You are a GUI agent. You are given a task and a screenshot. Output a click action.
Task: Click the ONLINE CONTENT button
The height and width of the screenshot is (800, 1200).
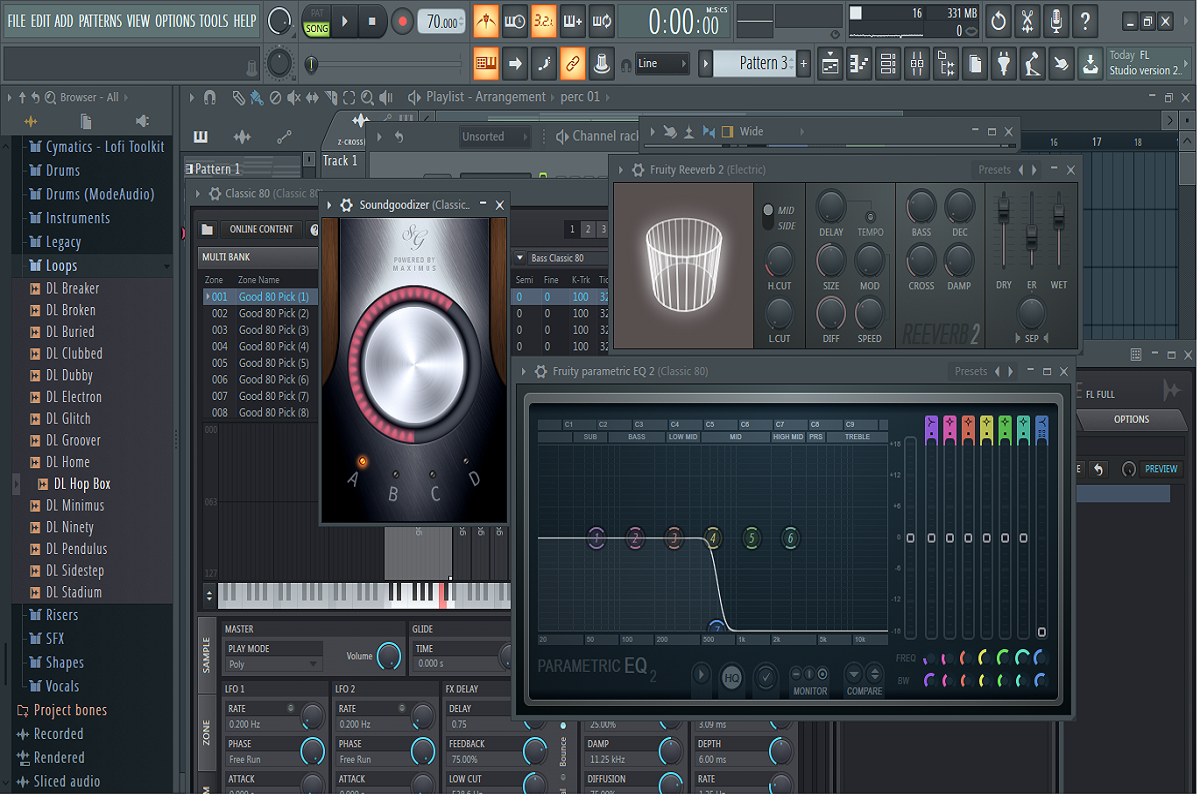pyautogui.click(x=261, y=229)
